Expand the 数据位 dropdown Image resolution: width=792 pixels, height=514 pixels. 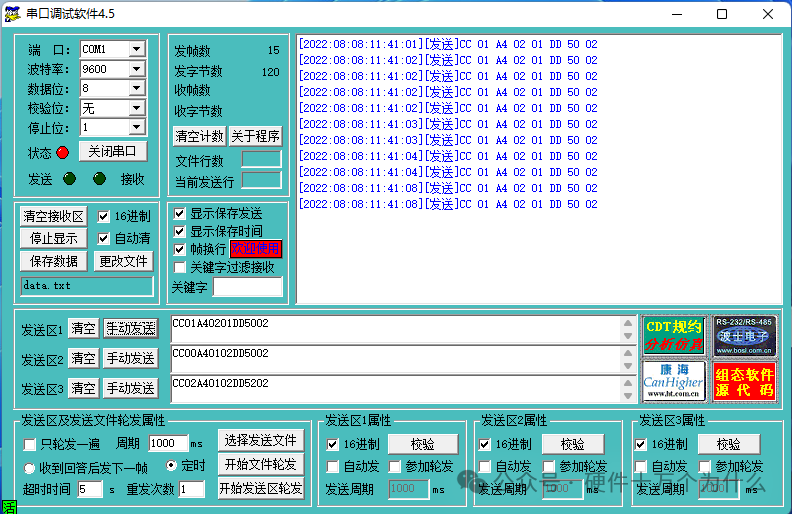136,88
